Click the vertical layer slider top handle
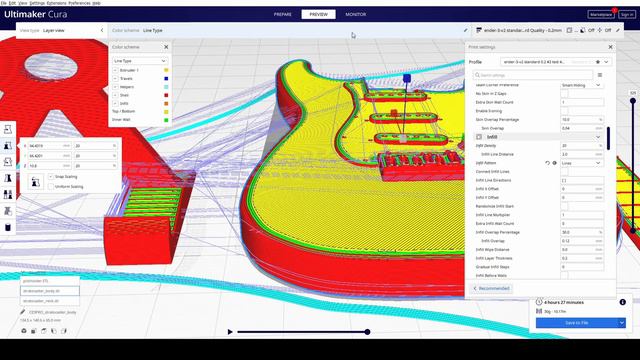Screen dimensions: 640x360 (x=633, y=101)
